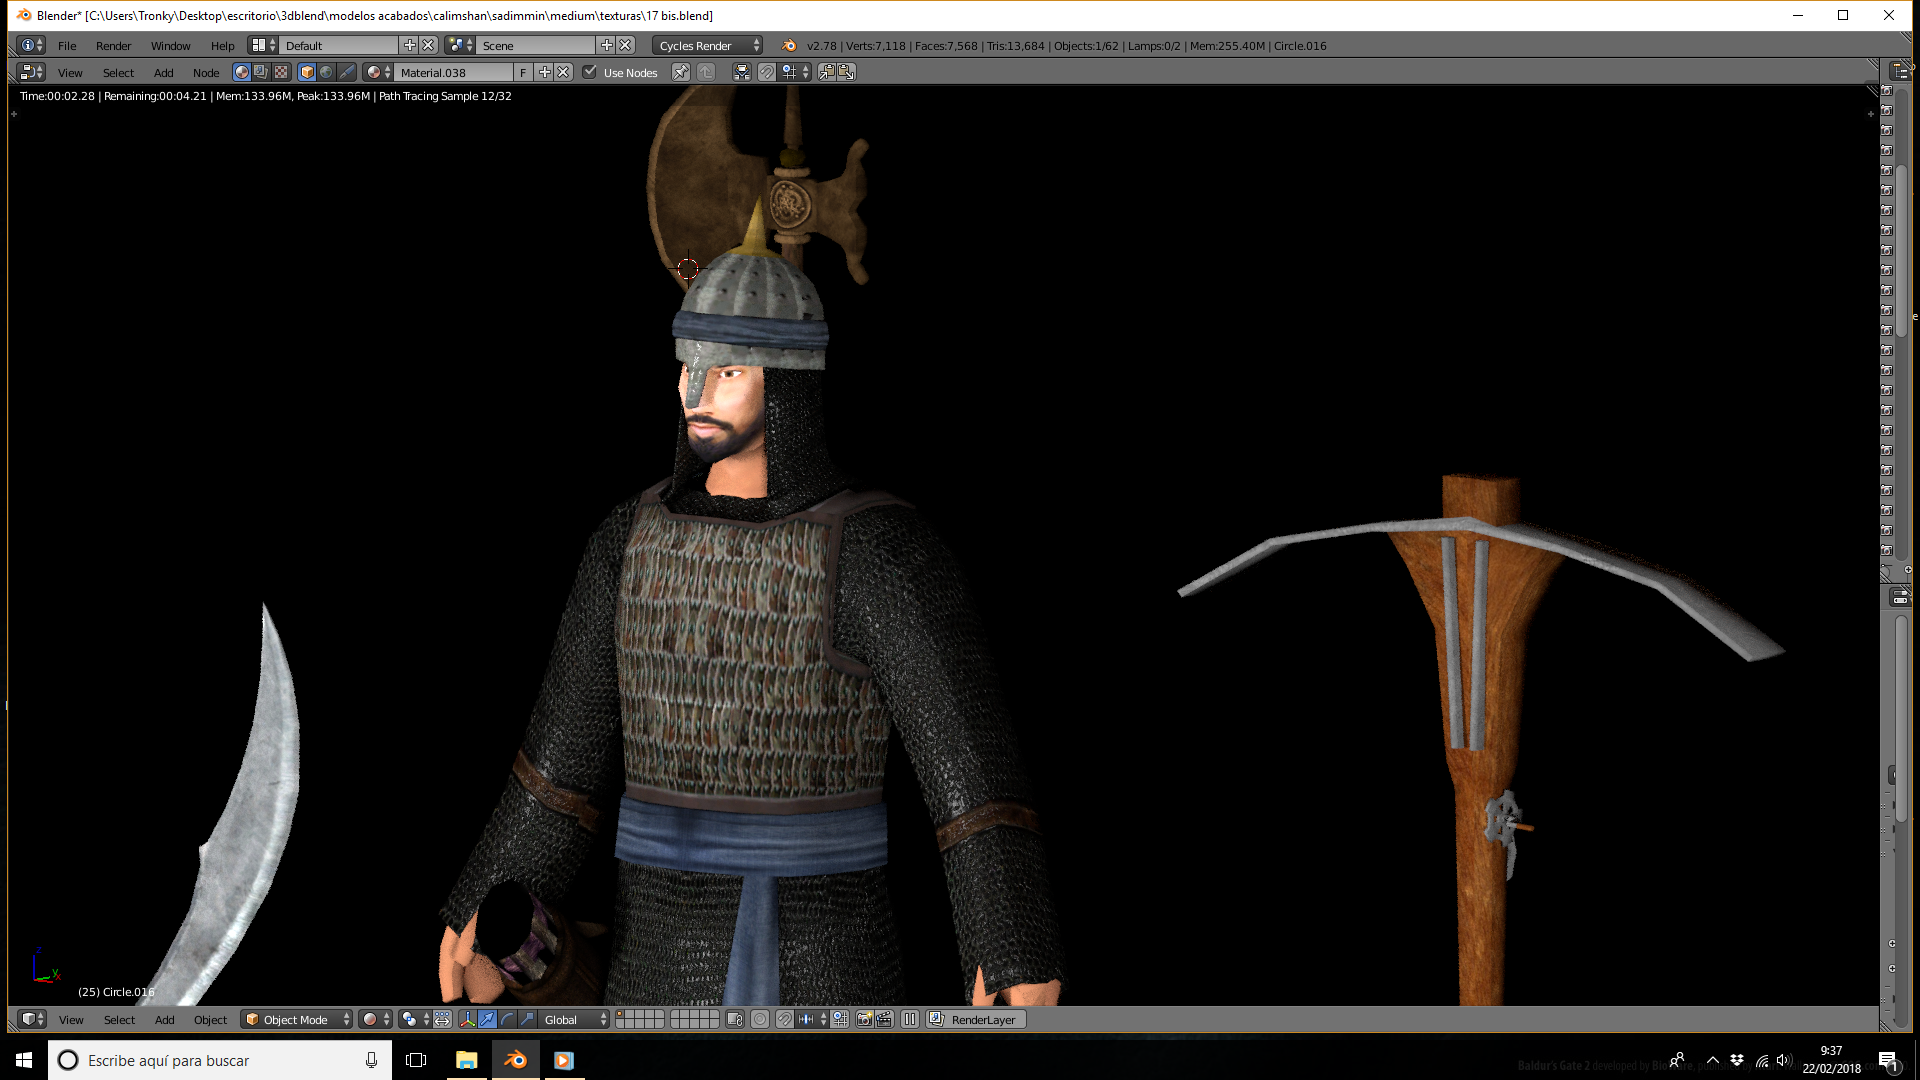This screenshot has width=1920, height=1080.
Task: Click the Material.038 name field
Action: tap(455, 72)
